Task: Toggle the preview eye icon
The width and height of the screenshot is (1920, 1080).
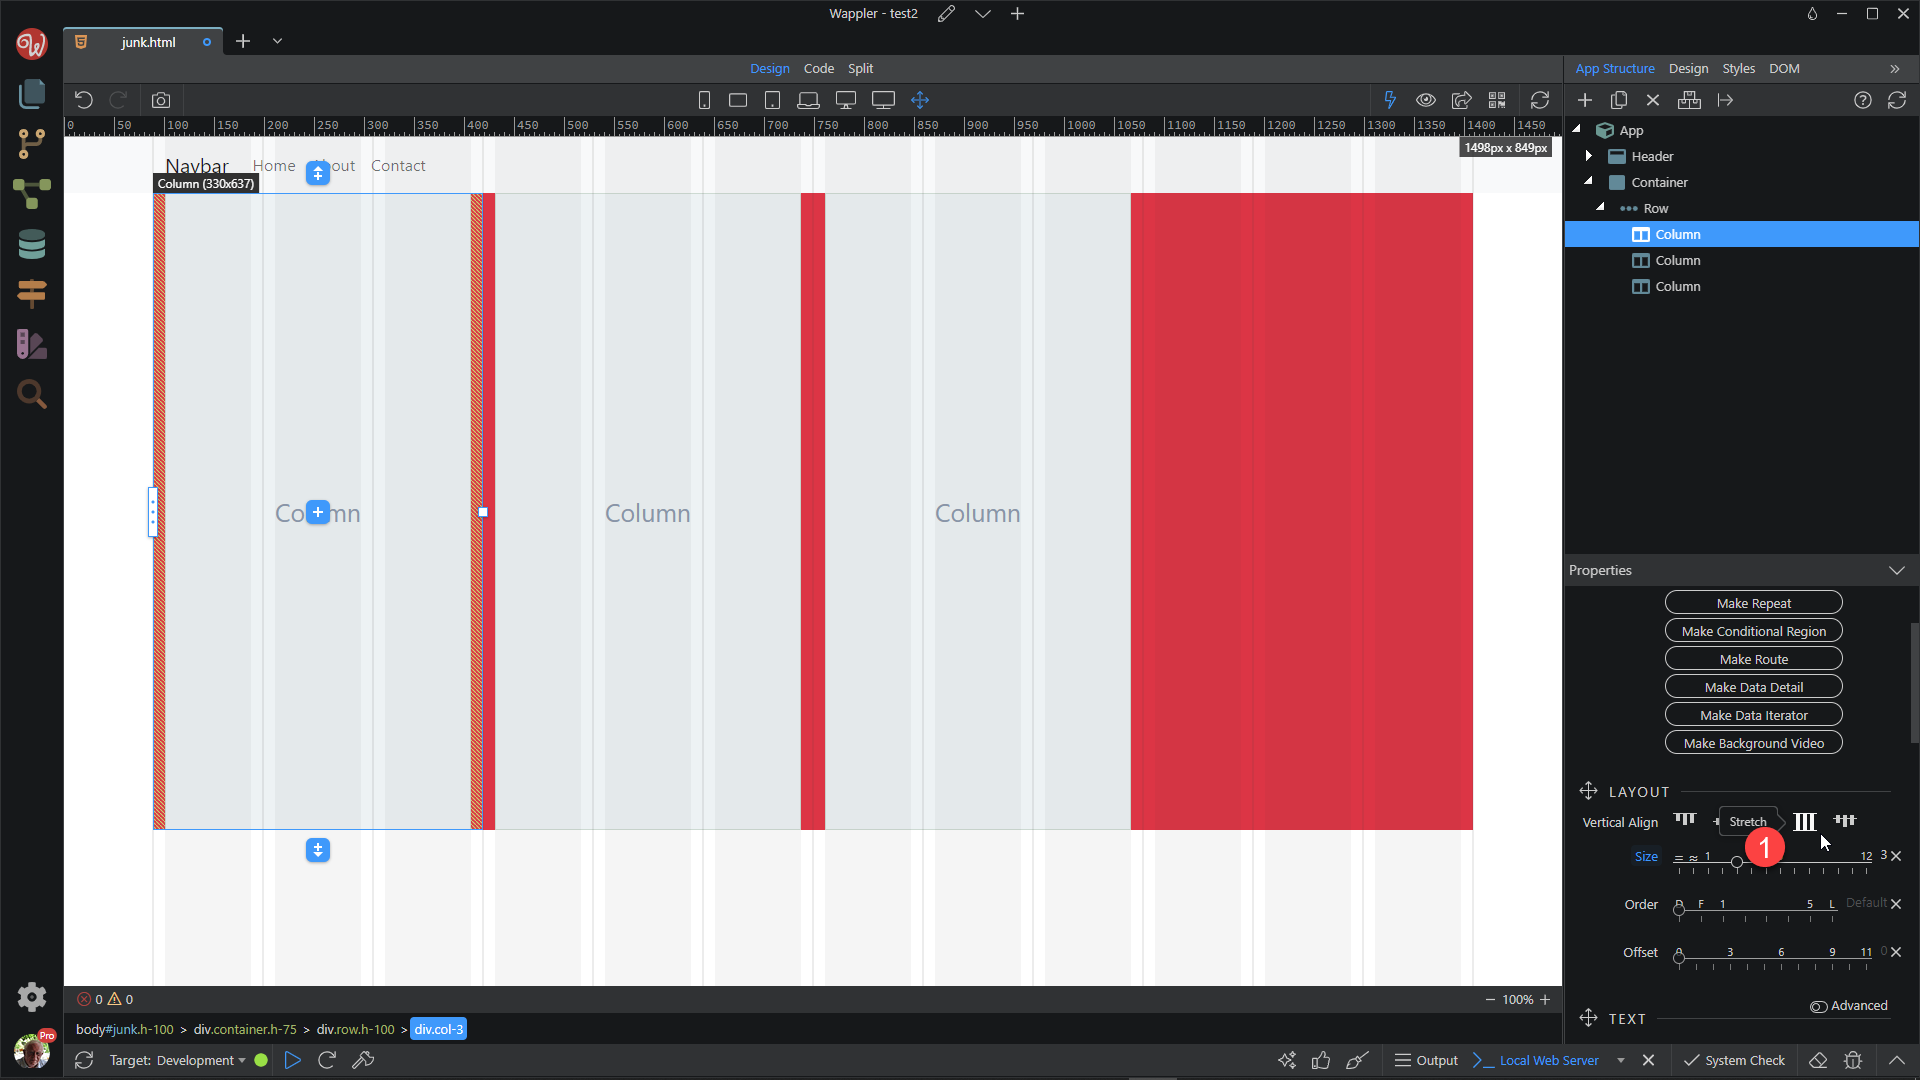Action: click(1426, 100)
